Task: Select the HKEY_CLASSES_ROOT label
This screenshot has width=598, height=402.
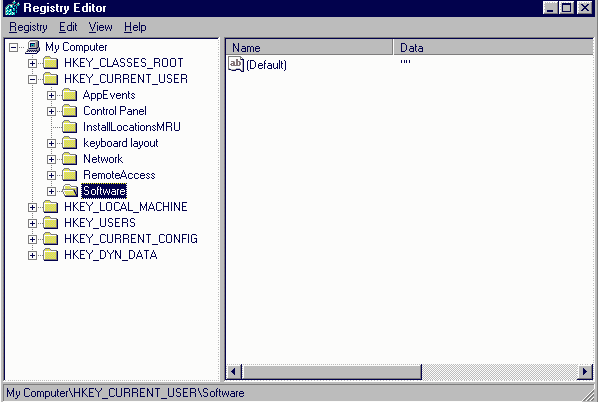Action: [124, 63]
